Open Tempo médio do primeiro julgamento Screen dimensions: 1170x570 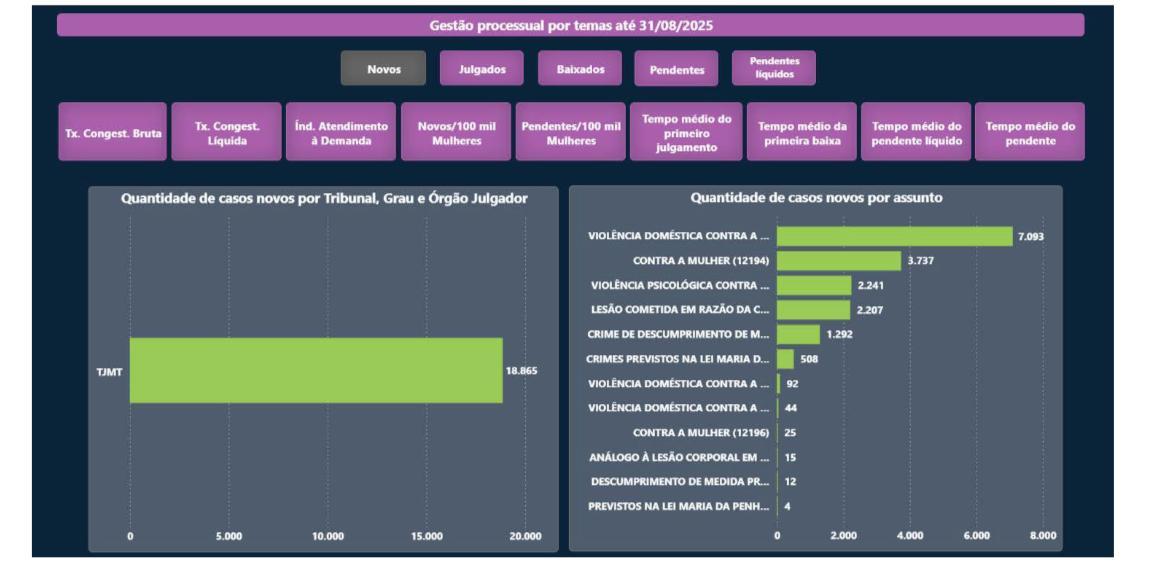click(x=686, y=132)
